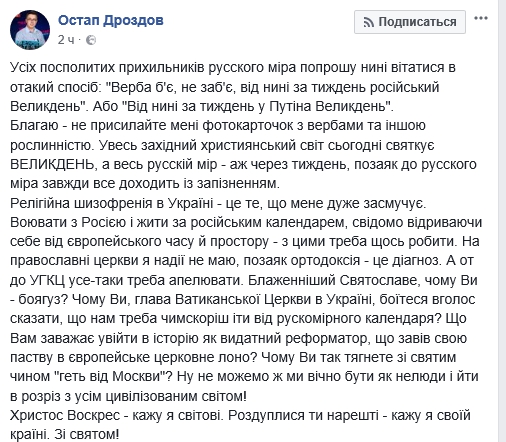This screenshot has width=506, height=442.
Task: Click the word 'Благаю' starting the second paragraph
Action: (x=34, y=126)
